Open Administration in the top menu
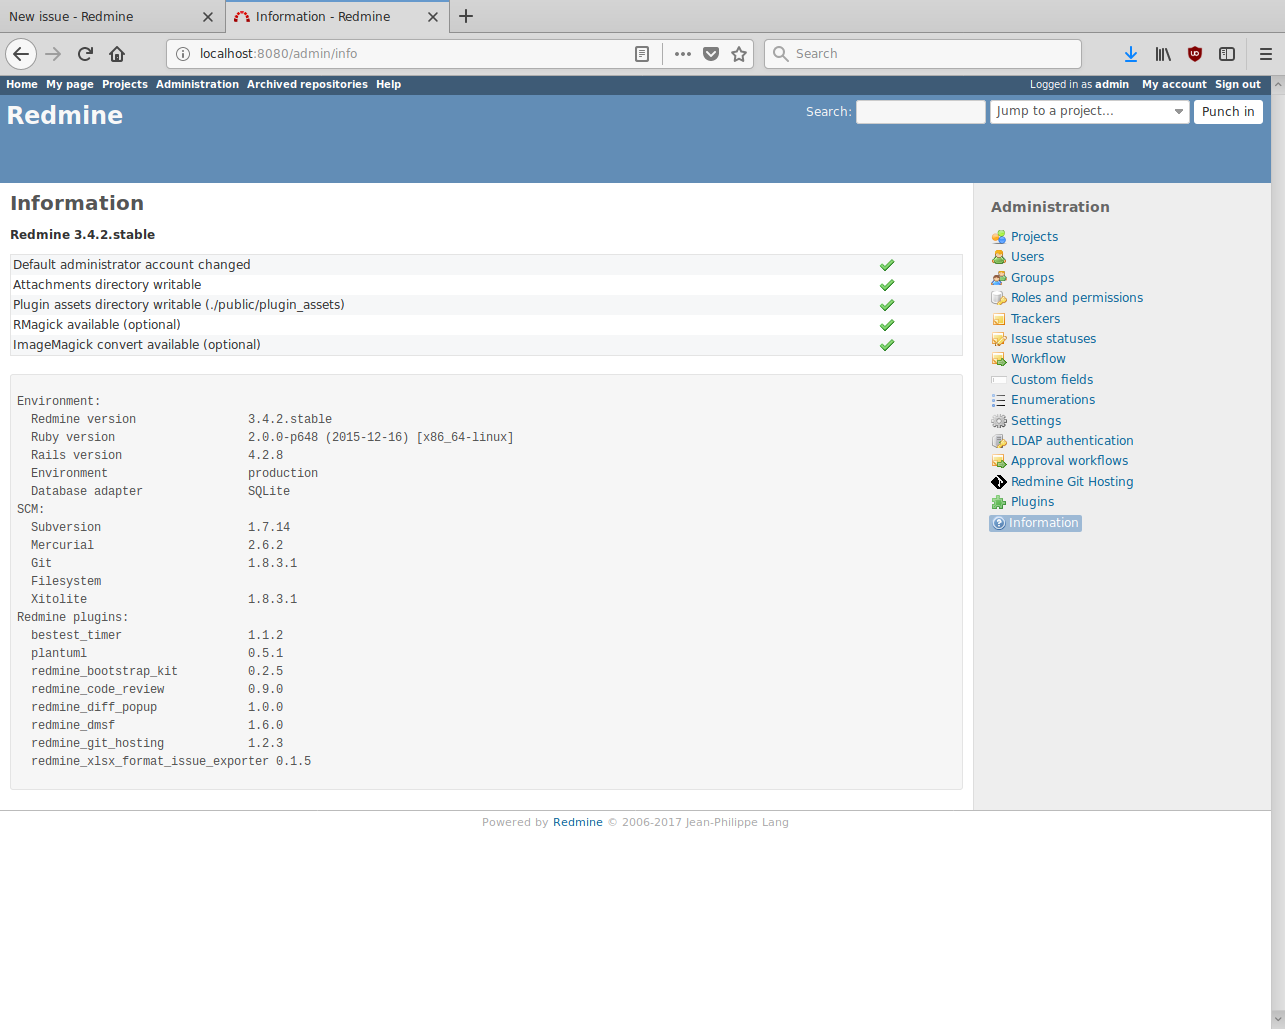 pyautogui.click(x=197, y=85)
